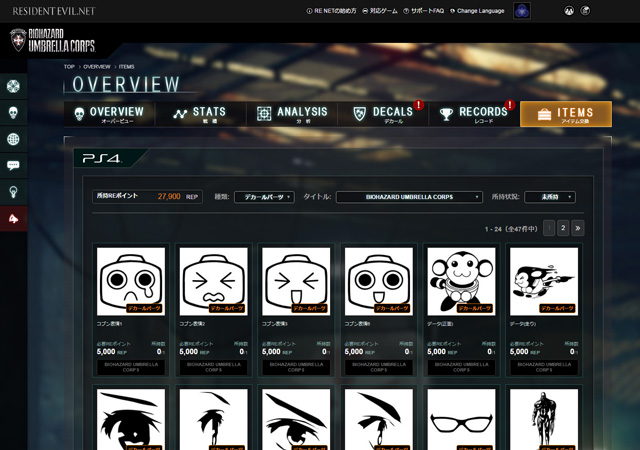Open the speech bubble sidebar icon

[x=13, y=166]
